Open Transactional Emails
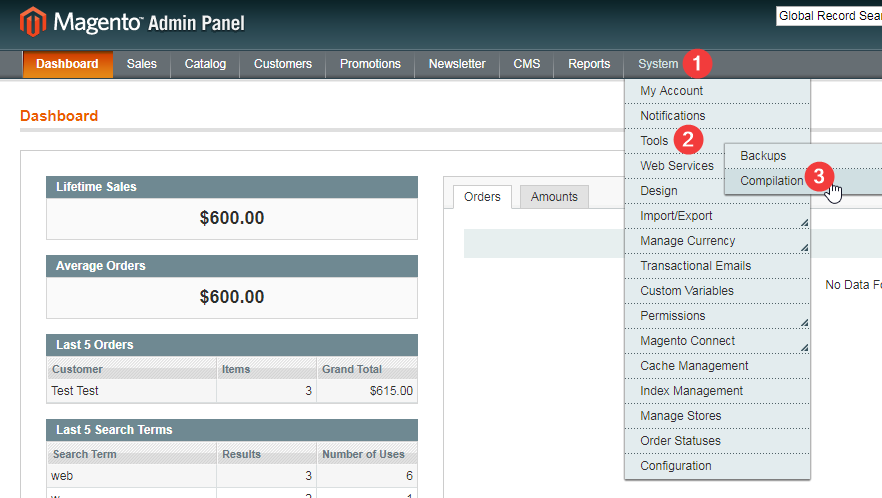The image size is (882, 498). 717,266
